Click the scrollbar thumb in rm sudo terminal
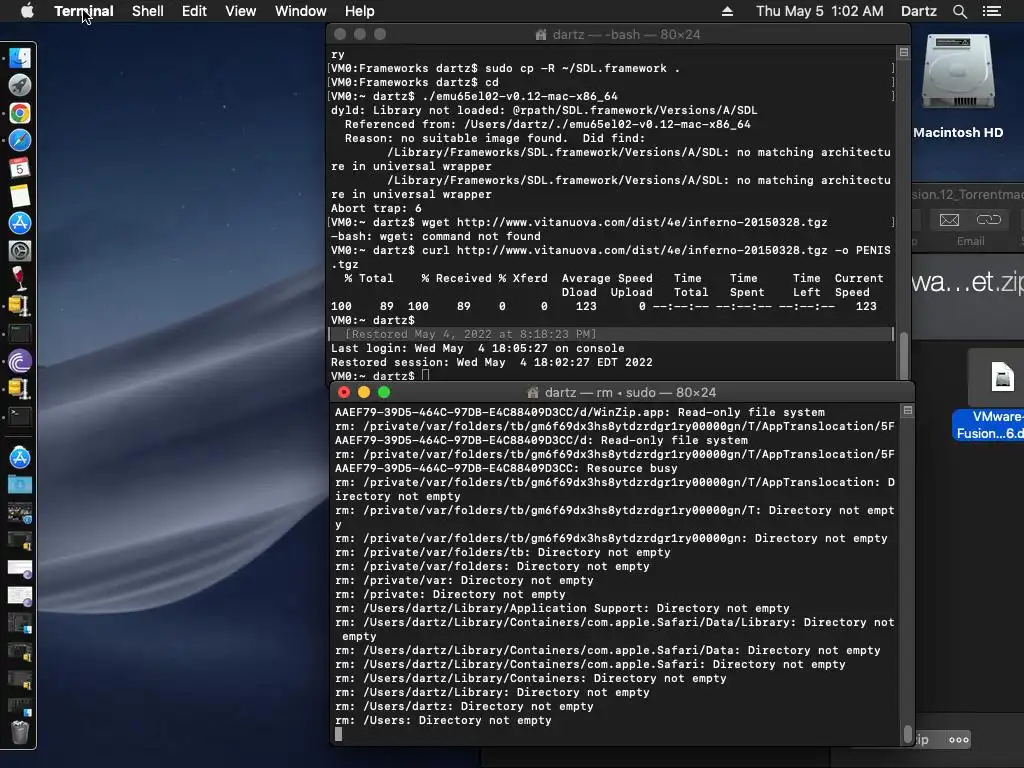Image resolution: width=1024 pixels, height=768 pixels. (x=907, y=733)
